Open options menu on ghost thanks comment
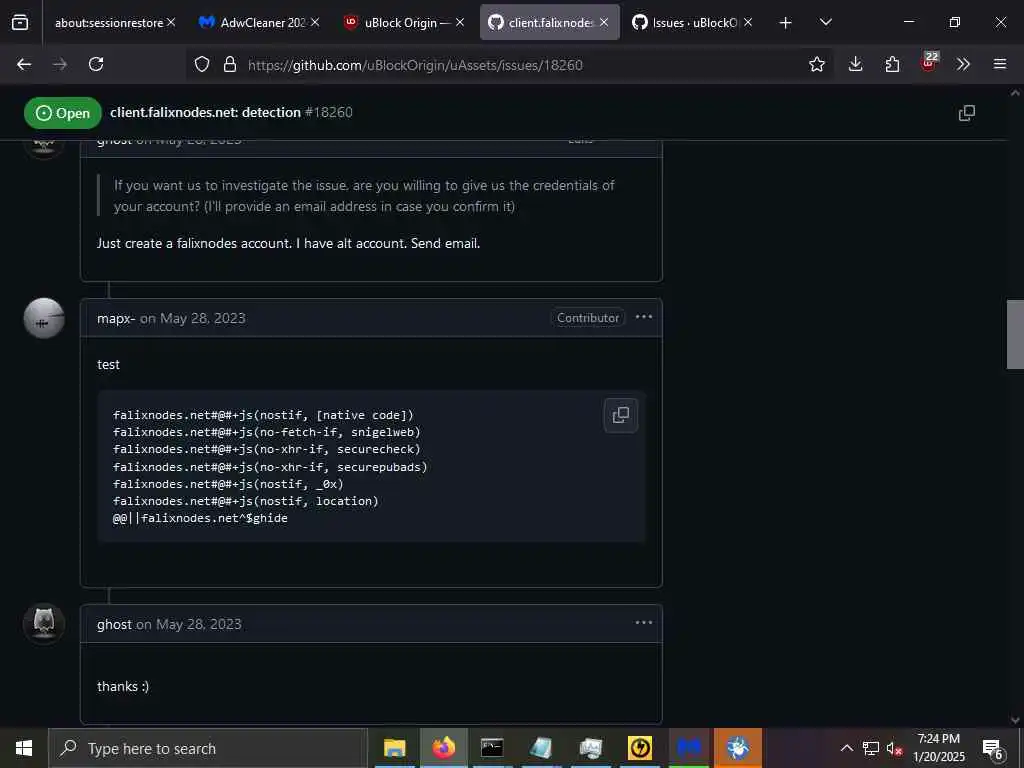The width and height of the screenshot is (1024, 768). tap(644, 622)
